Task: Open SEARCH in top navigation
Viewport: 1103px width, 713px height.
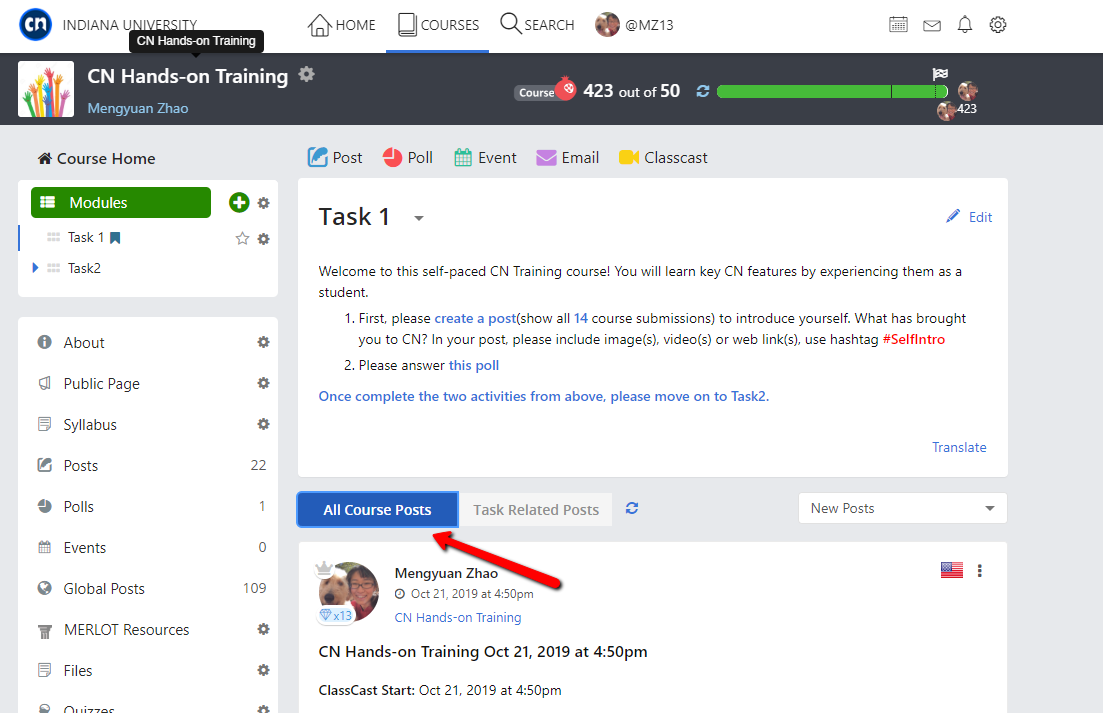Action: coord(537,25)
